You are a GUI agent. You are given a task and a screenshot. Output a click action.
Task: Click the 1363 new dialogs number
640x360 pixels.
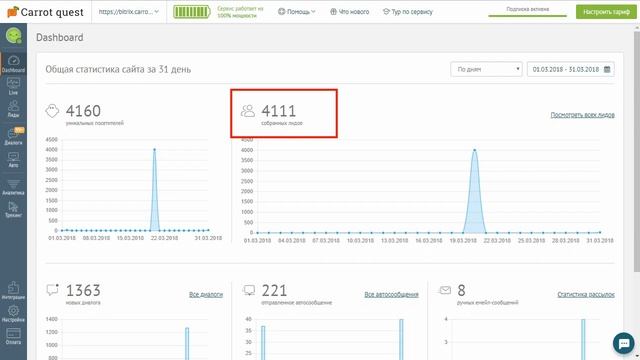tap(83, 290)
